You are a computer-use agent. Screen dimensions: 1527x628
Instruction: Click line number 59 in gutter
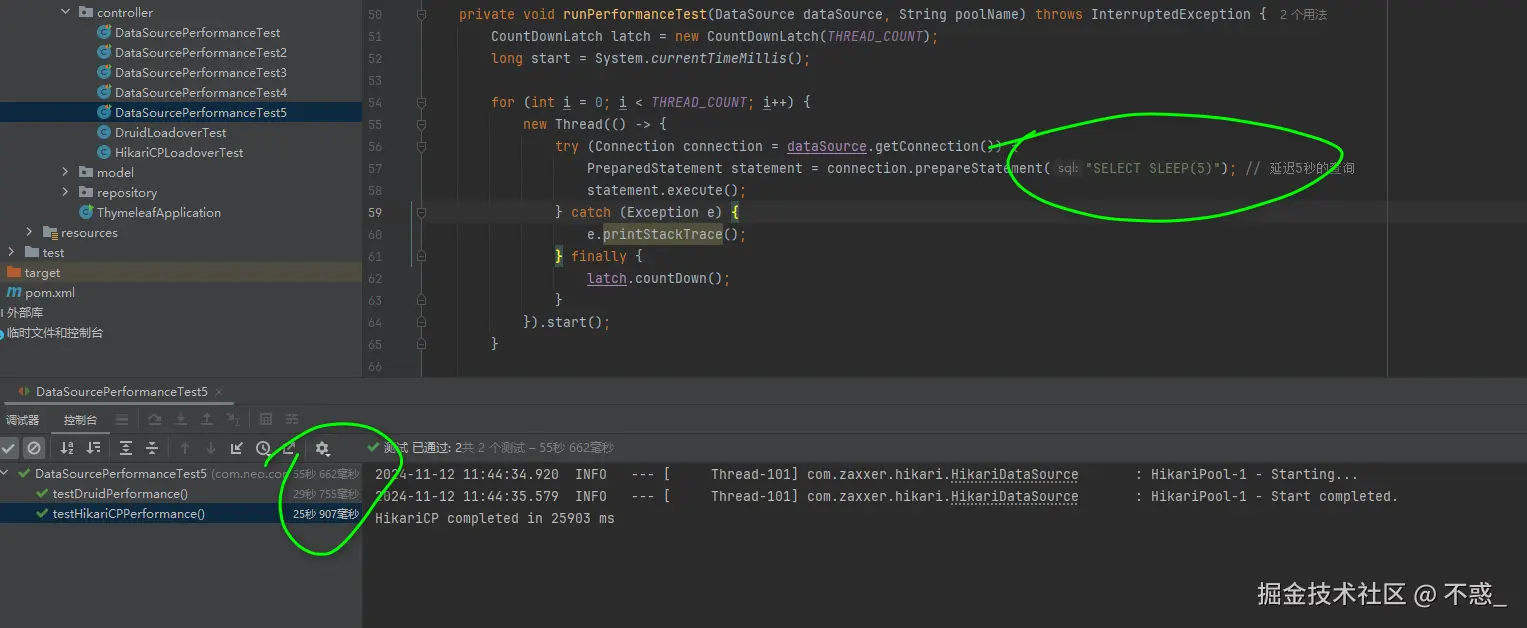(x=375, y=213)
